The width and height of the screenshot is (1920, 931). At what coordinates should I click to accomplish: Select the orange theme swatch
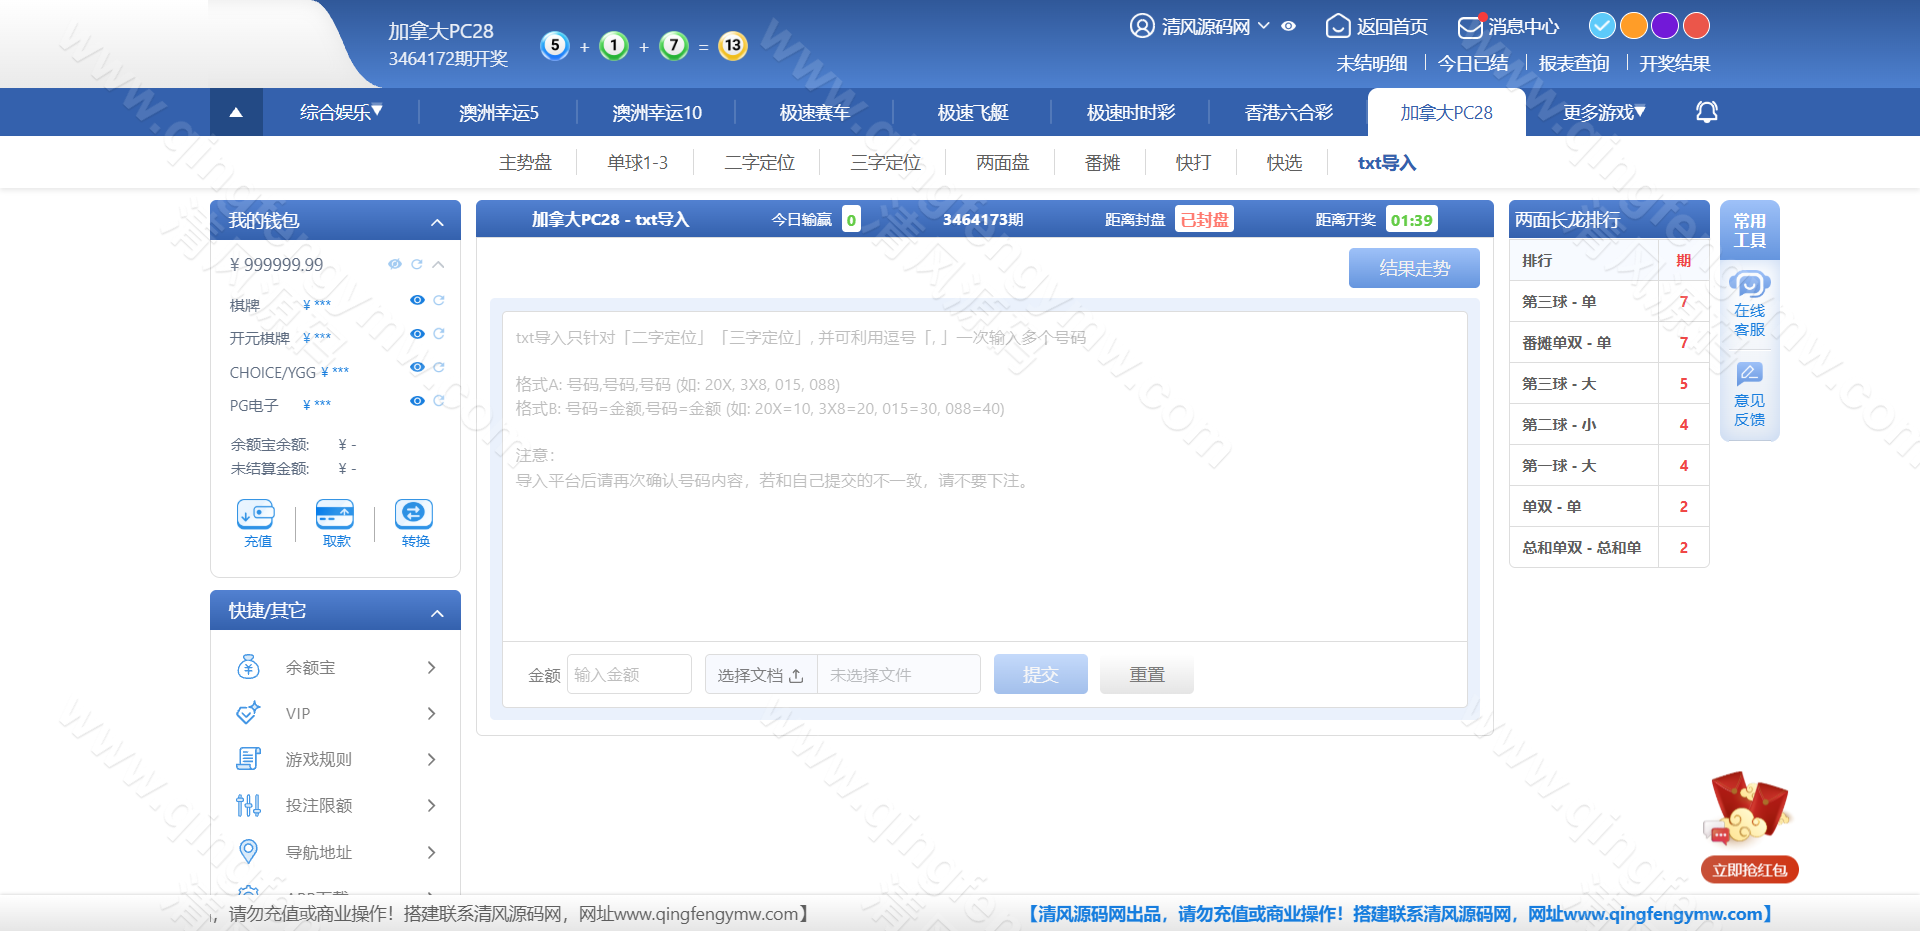[x=1633, y=25]
